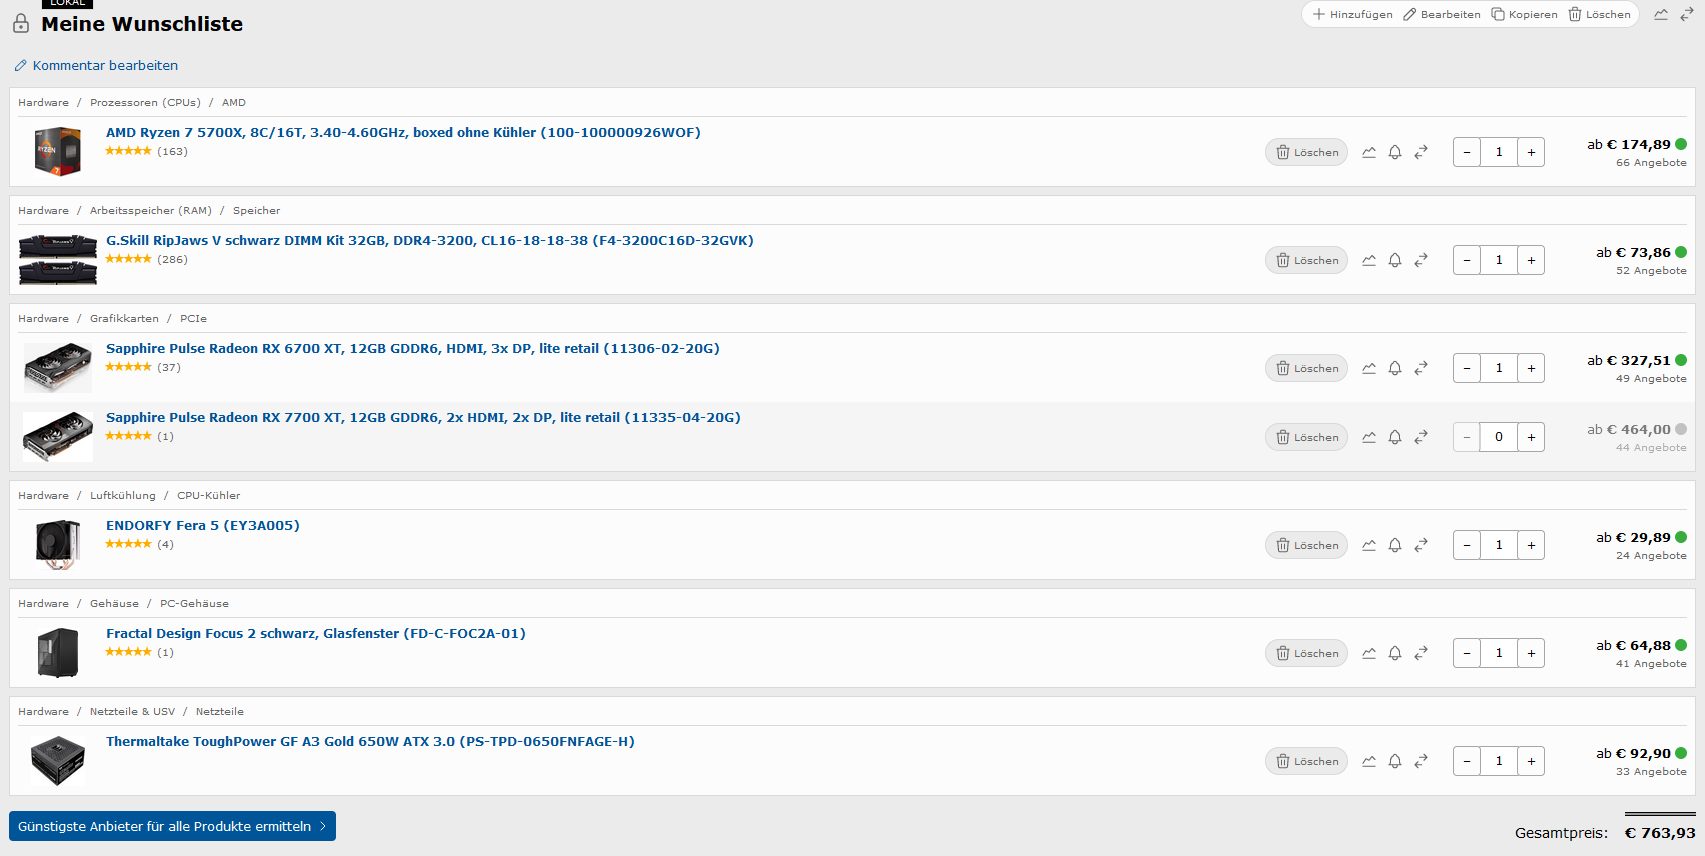Screen dimensions: 1705x856
Task: Open Netzteile & USV breadcrumb category
Action: [132, 711]
